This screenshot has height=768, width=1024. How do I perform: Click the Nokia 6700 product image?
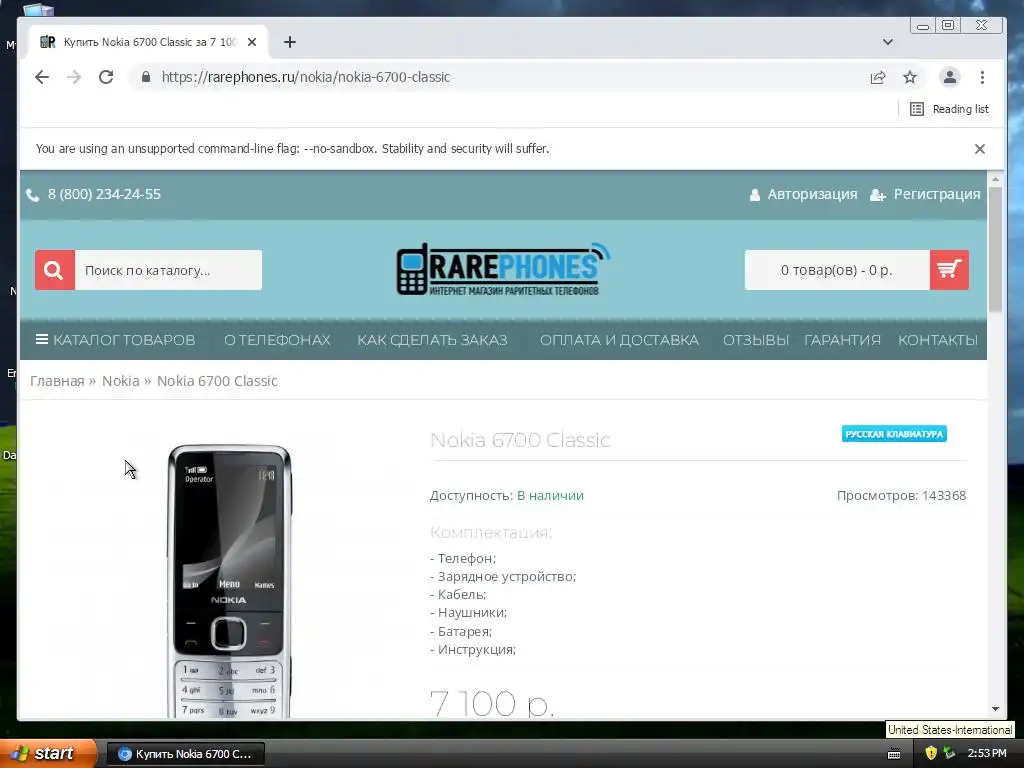click(229, 581)
